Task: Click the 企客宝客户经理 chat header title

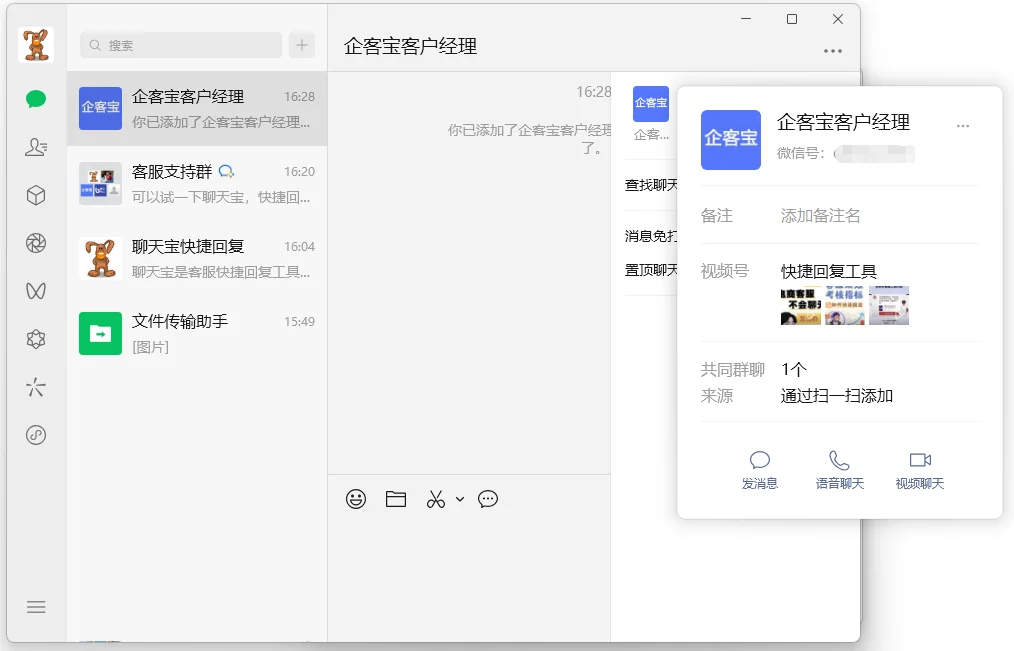Action: click(411, 47)
